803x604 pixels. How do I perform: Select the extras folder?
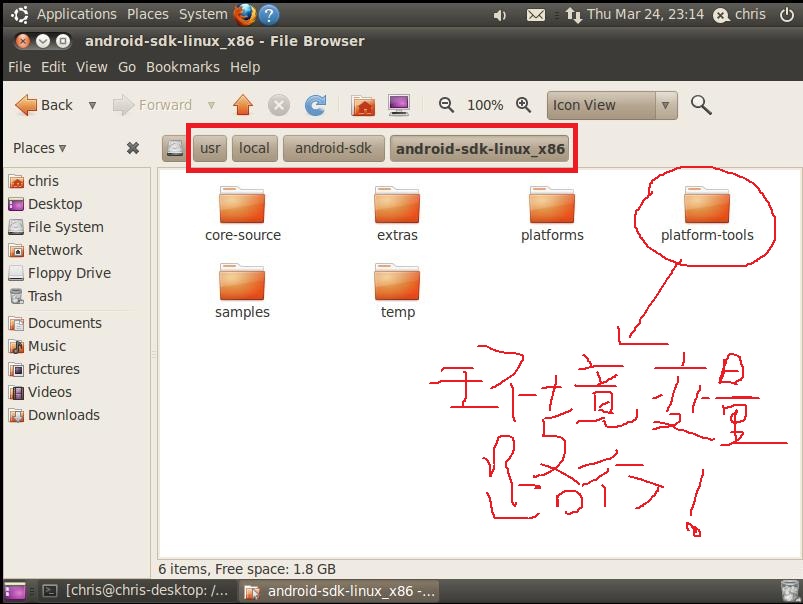click(x=397, y=214)
